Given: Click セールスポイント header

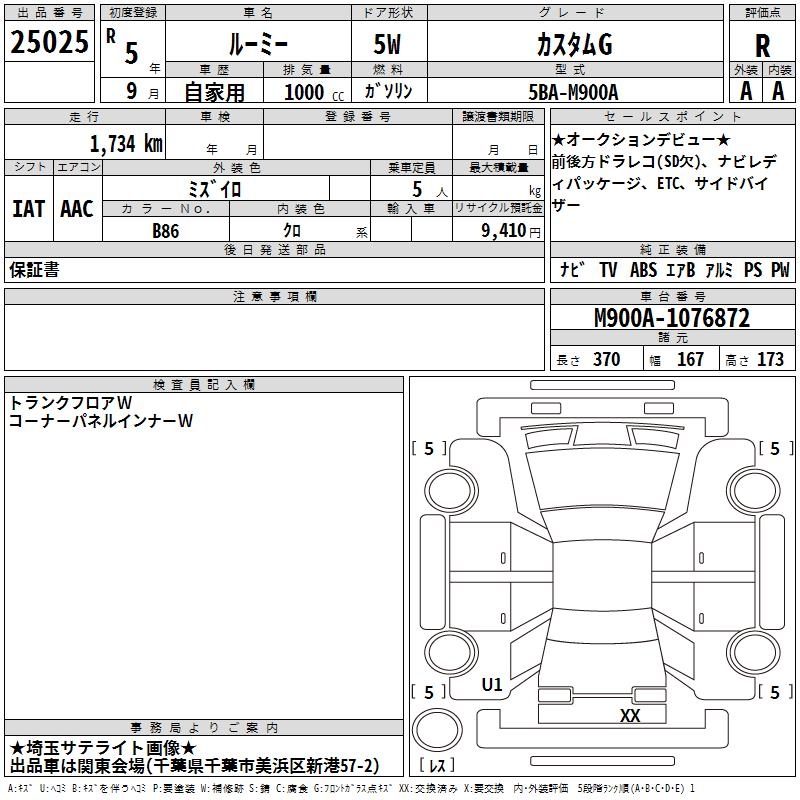Looking at the screenshot, I should pyautogui.click(x=672, y=117).
